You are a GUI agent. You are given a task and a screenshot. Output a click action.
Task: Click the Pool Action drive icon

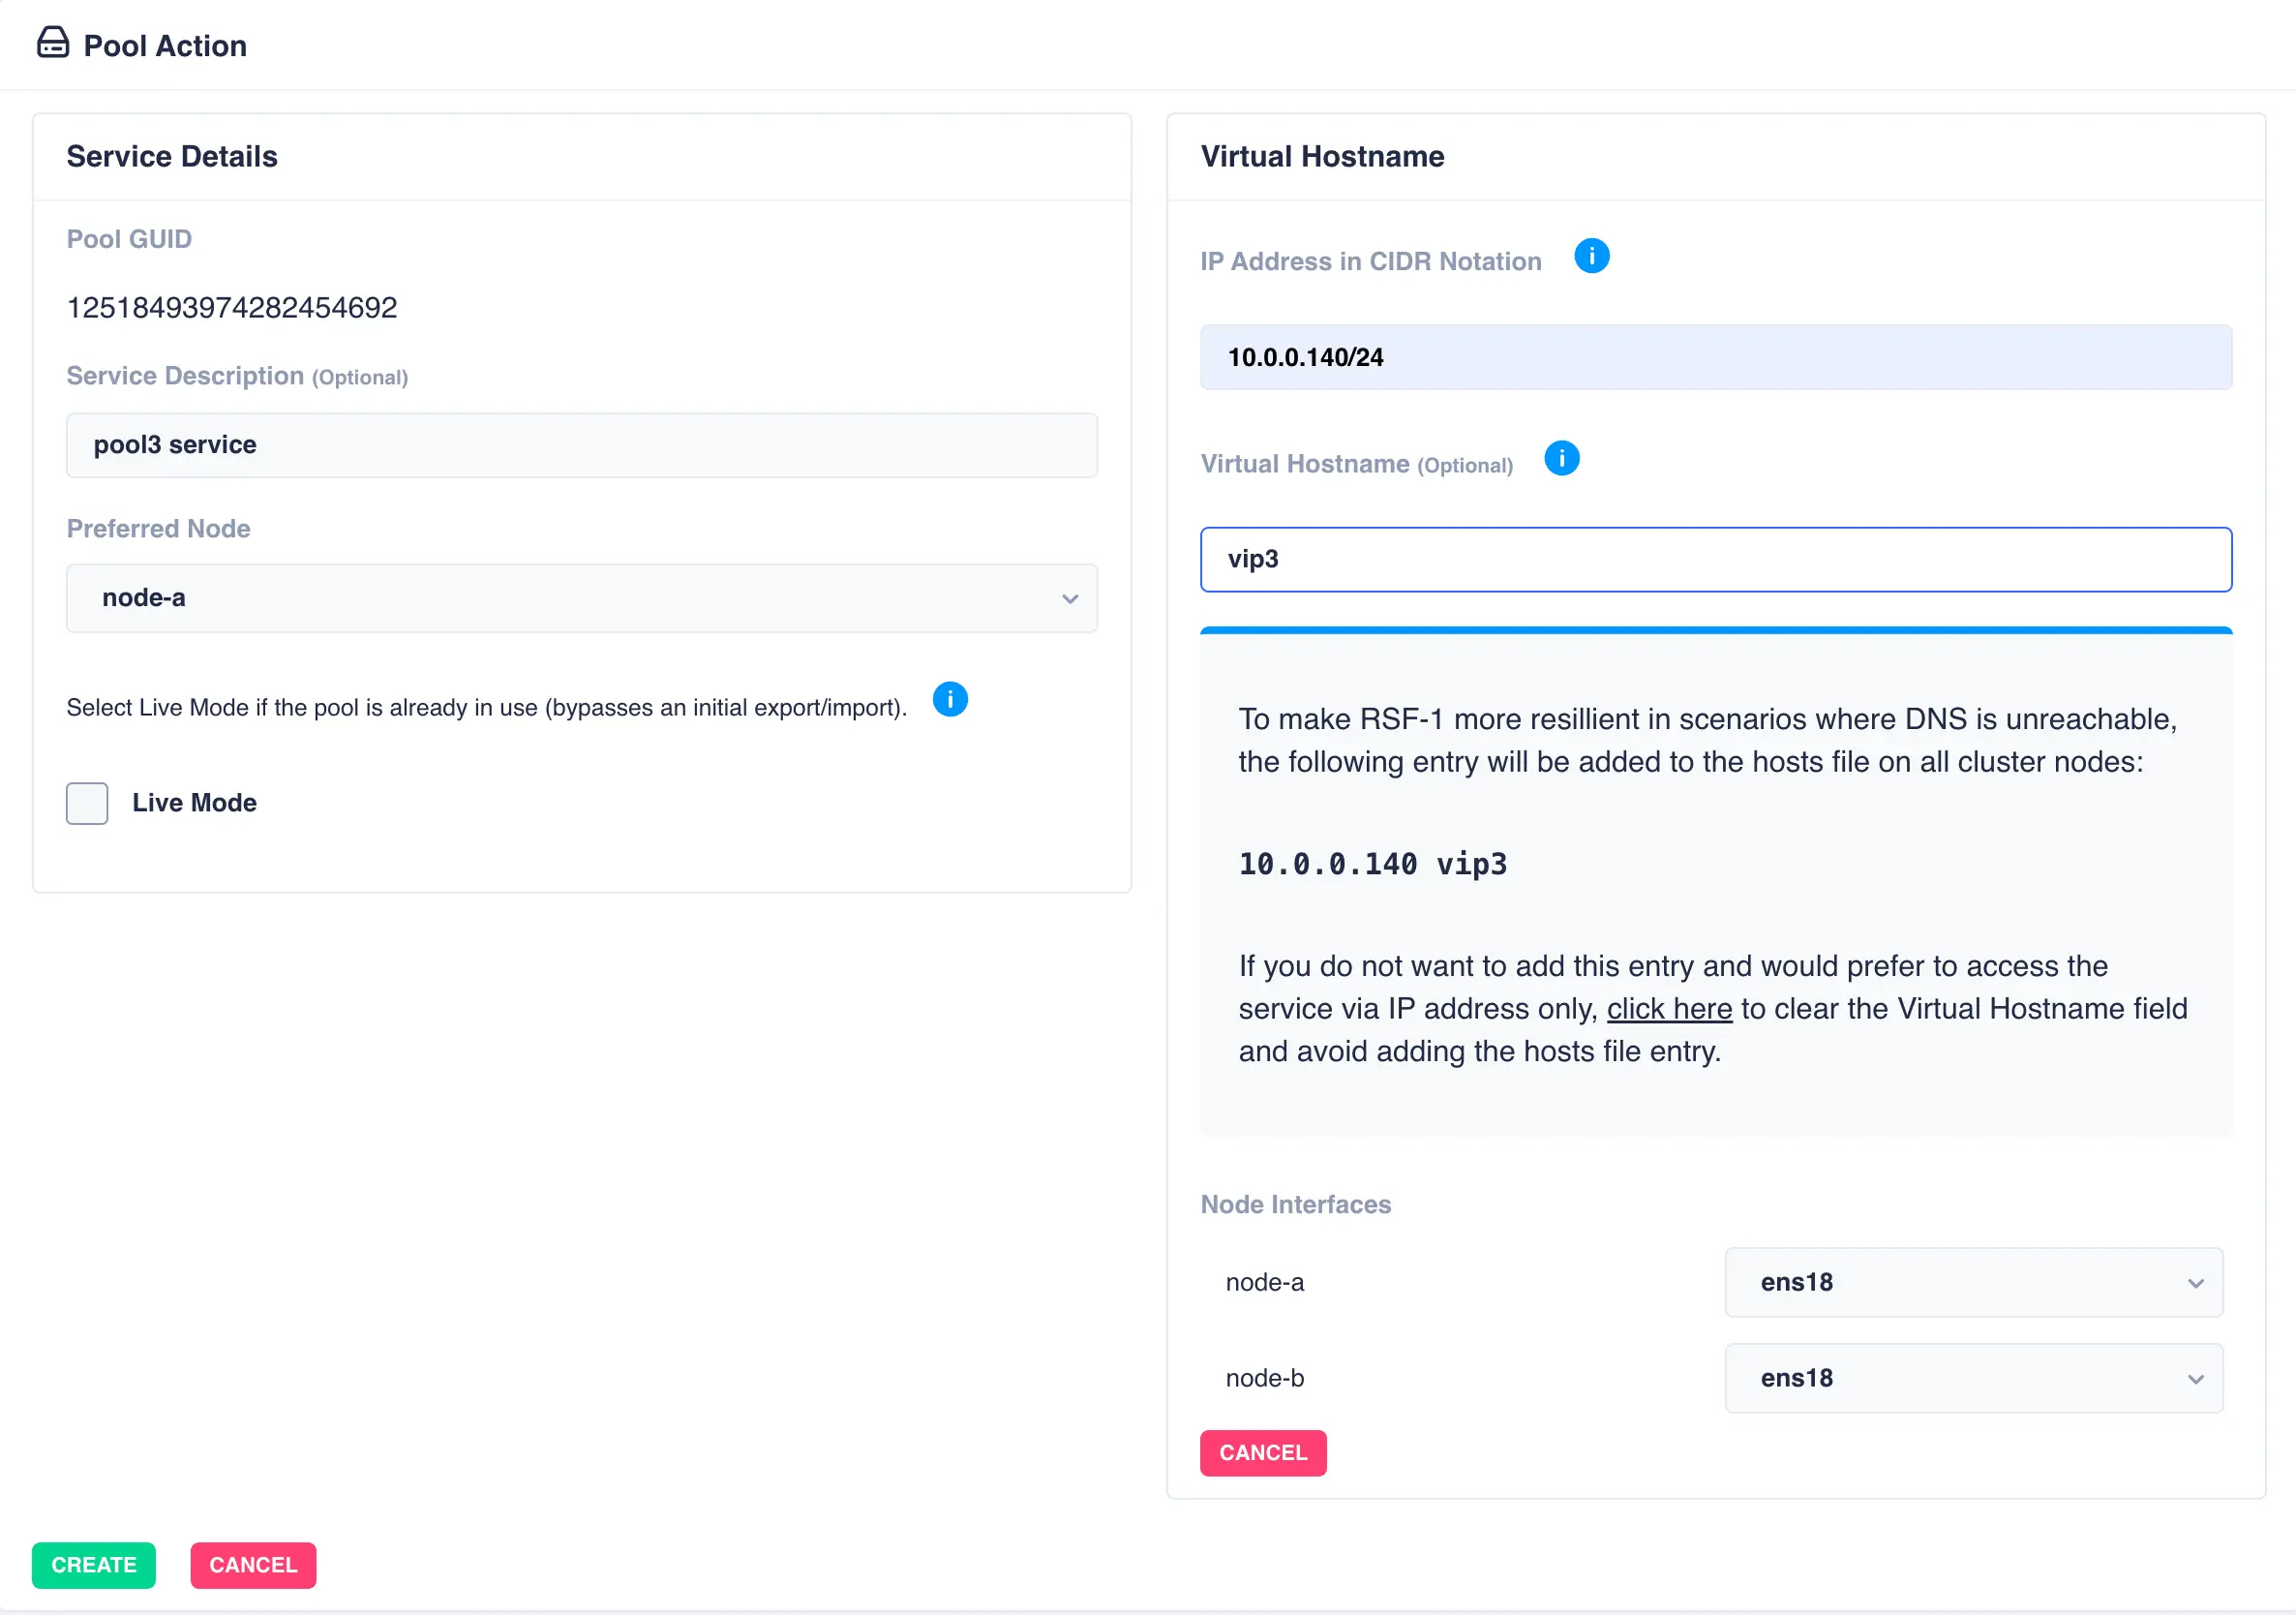52,43
